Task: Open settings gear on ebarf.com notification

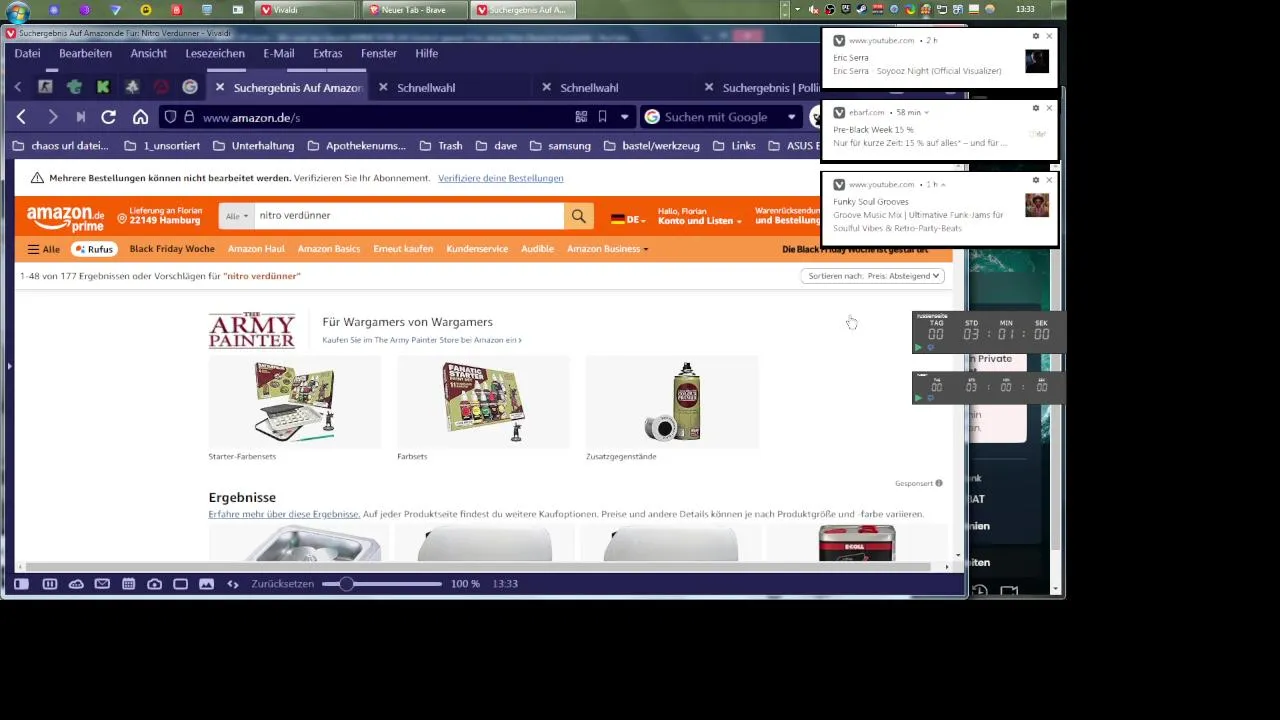Action: pos(1036,108)
